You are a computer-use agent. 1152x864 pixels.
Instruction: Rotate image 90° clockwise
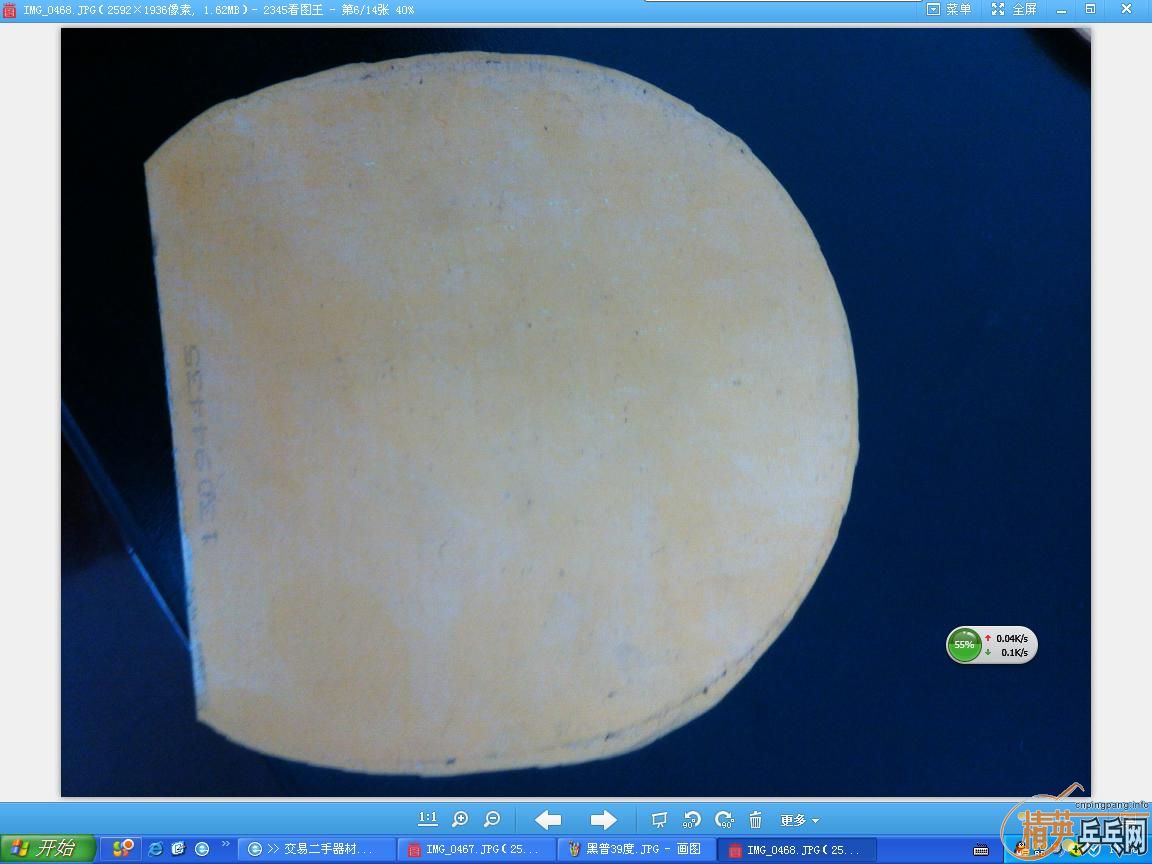[x=724, y=820]
